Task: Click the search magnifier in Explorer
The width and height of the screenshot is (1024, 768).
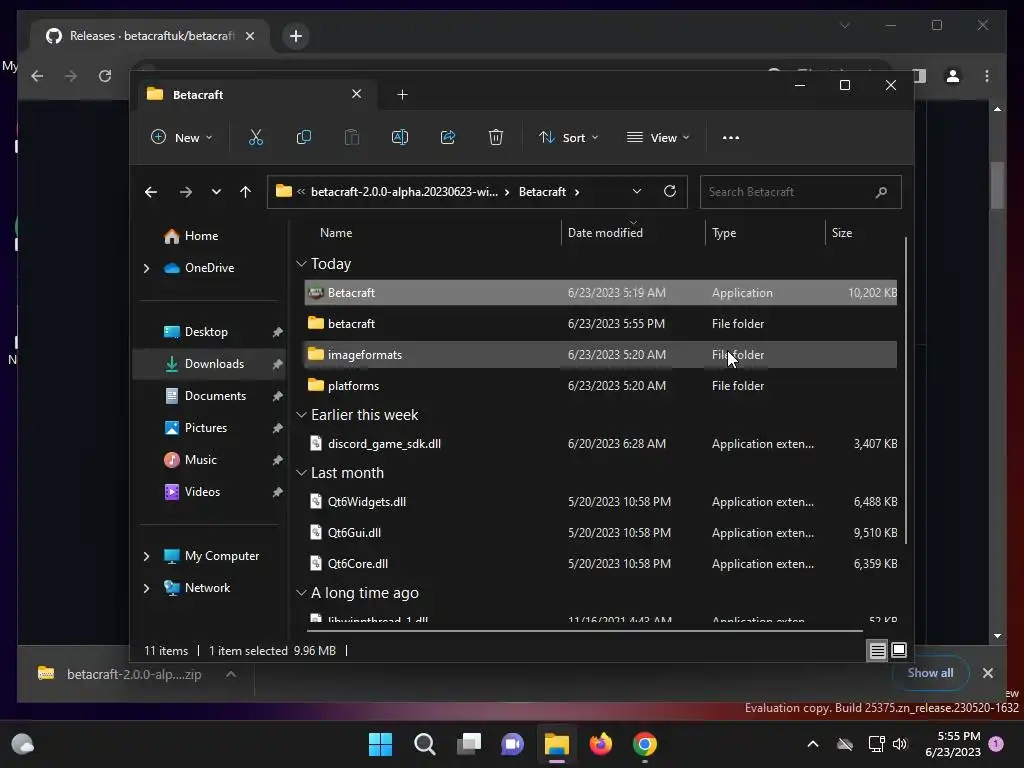Action: [881, 192]
